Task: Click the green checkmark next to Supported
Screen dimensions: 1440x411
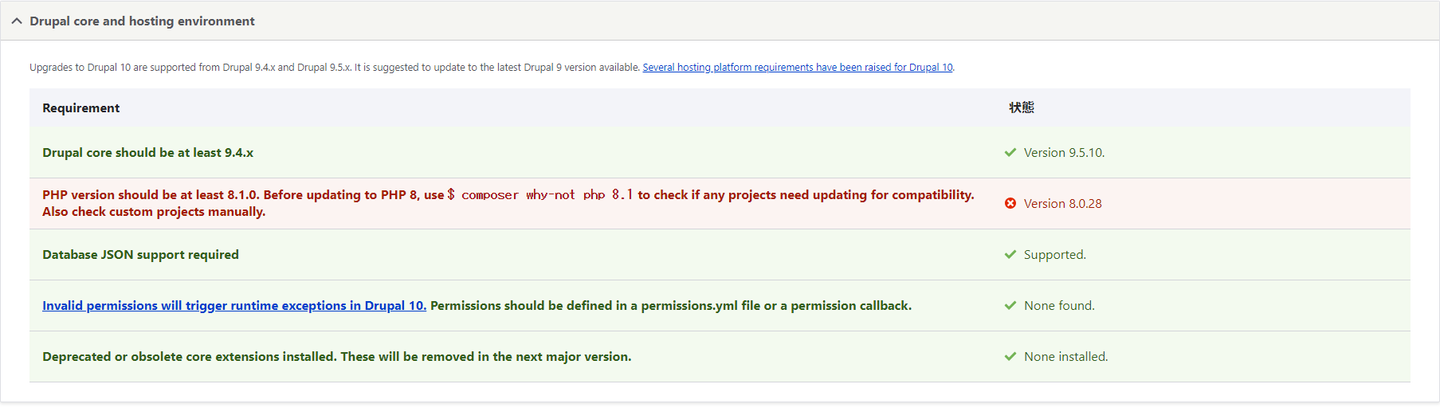Action: [1010, 255]
